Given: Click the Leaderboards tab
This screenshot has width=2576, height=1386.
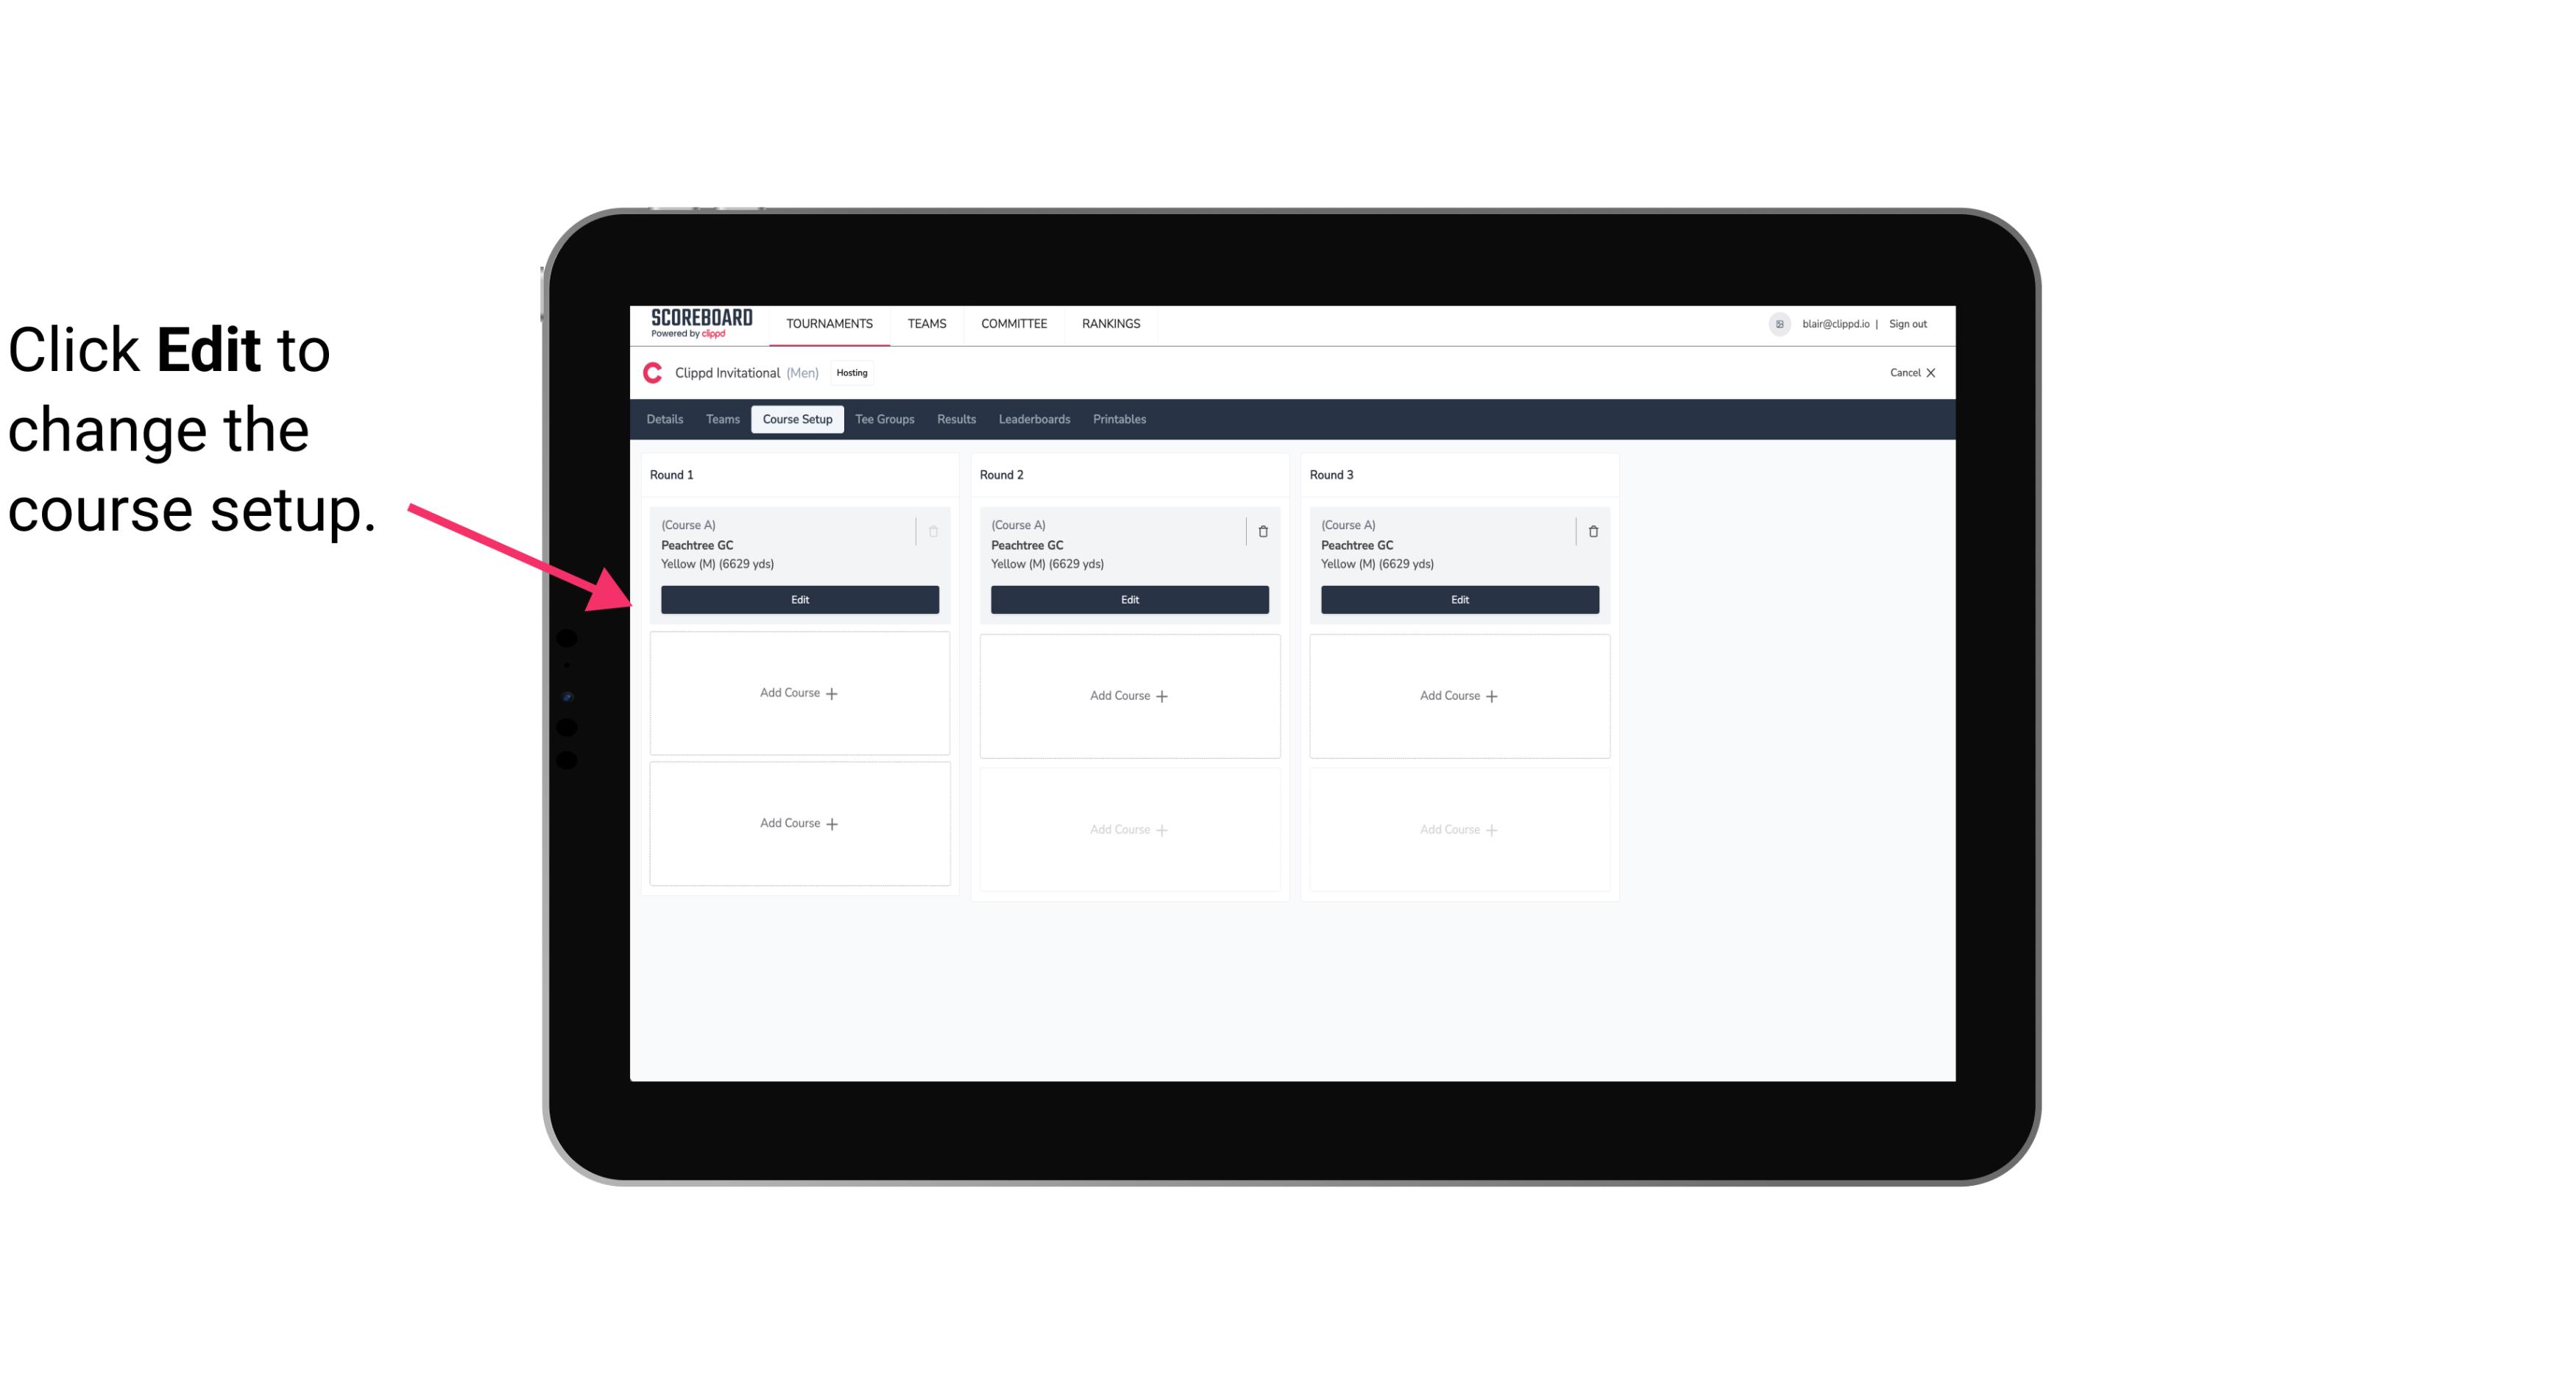Looking at the screenshot, I should [x=1034, y=418].
